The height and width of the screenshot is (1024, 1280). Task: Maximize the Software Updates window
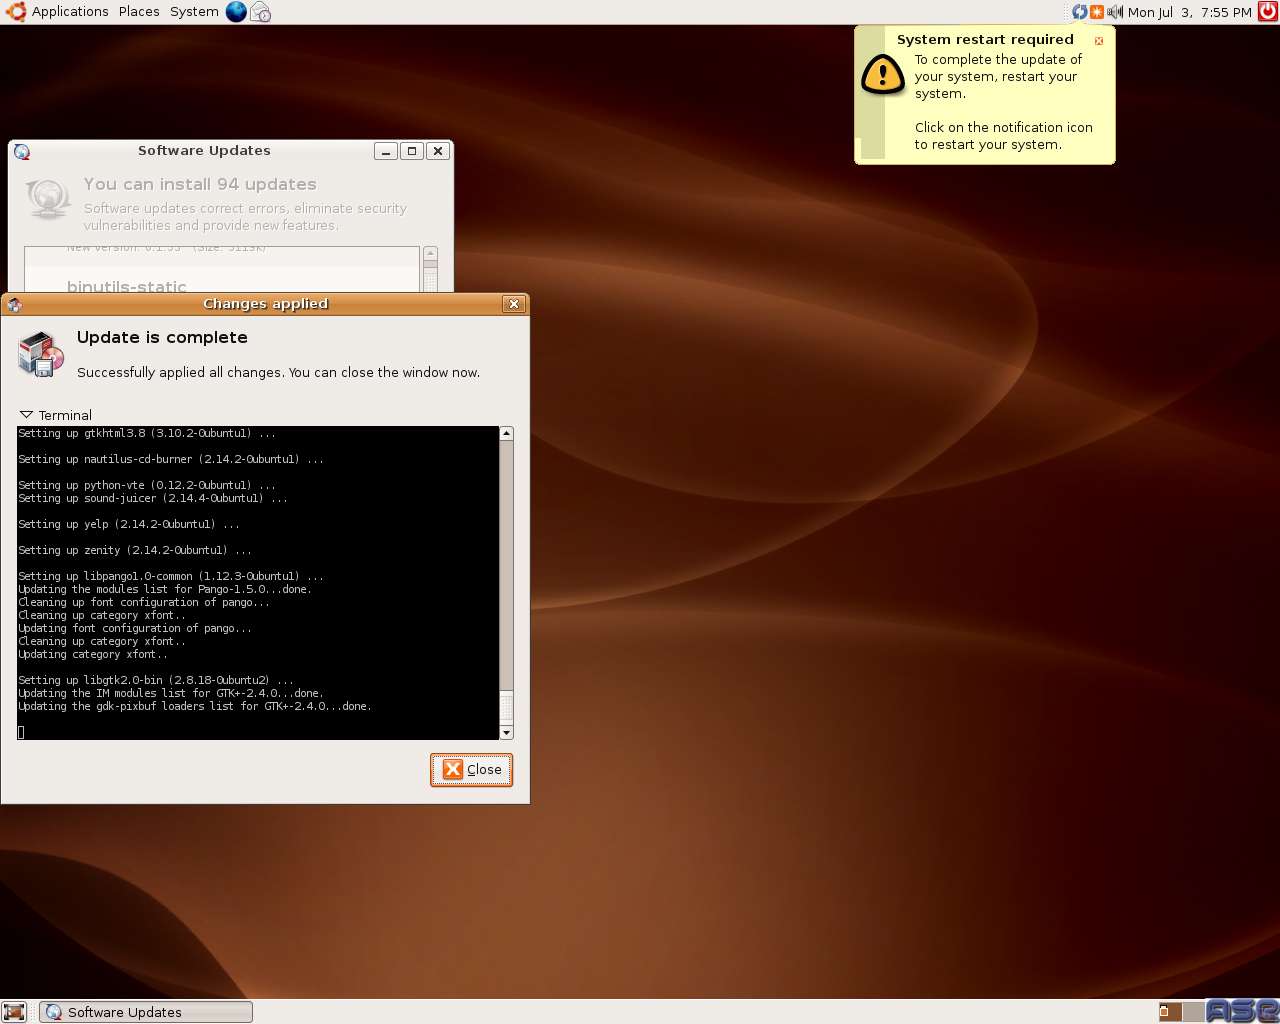click(412, 151)
